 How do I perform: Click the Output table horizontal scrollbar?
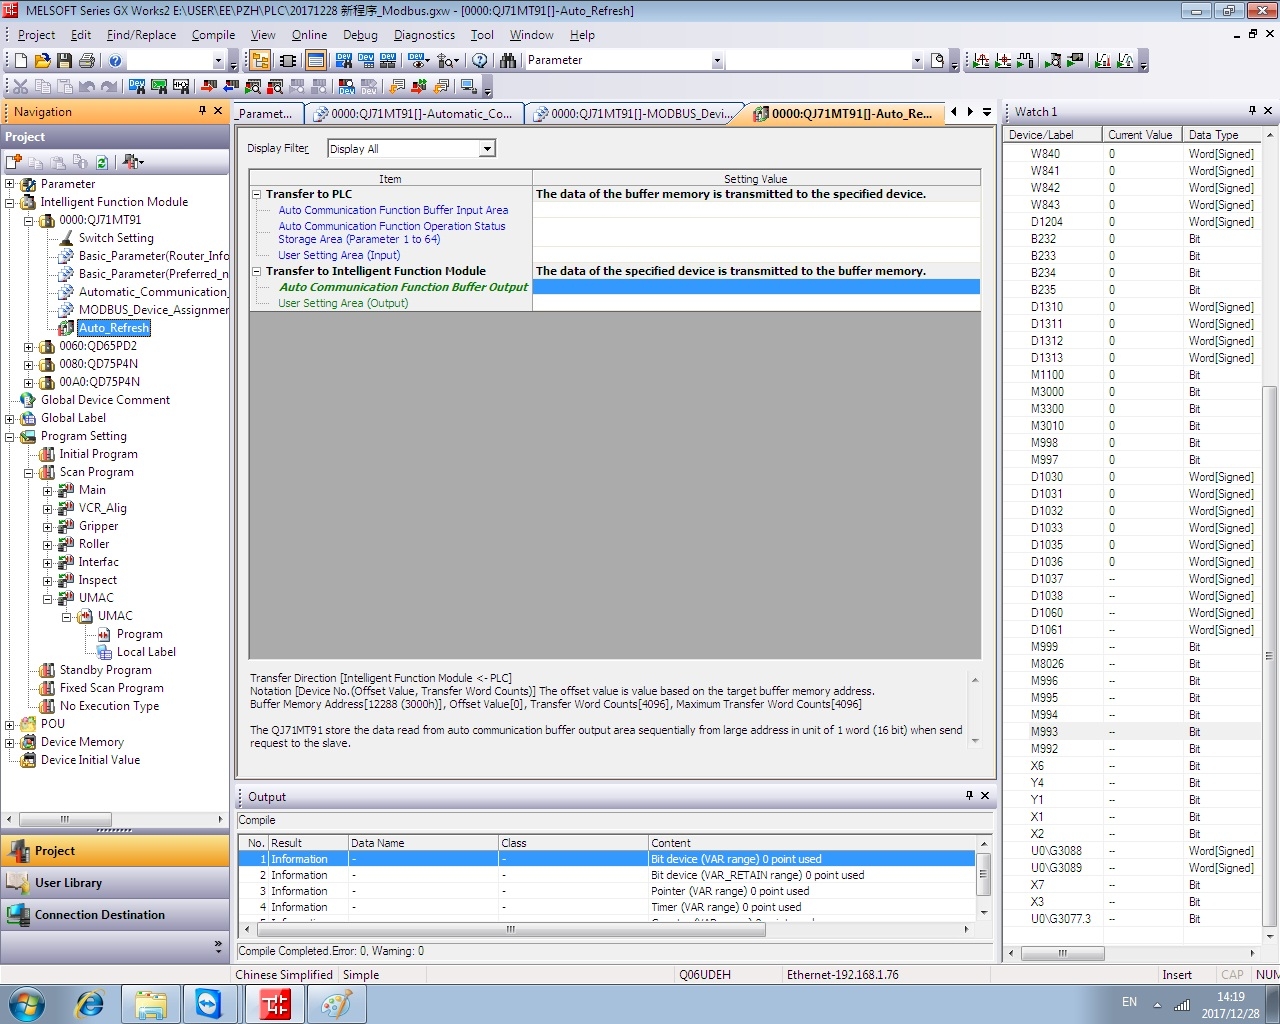[510, 929]
